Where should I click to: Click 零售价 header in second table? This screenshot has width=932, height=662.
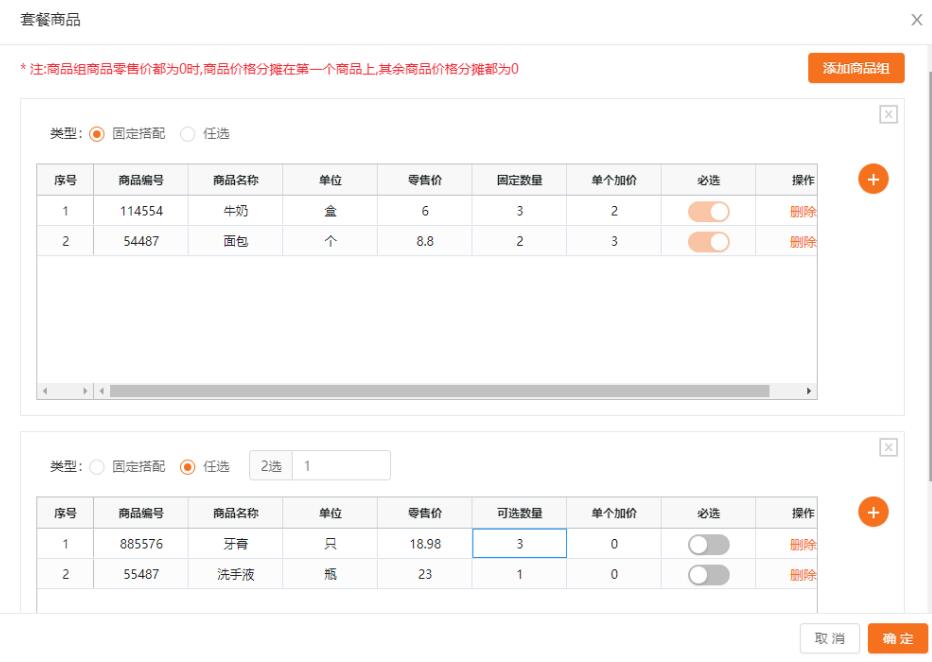click(x=425, y=513)
